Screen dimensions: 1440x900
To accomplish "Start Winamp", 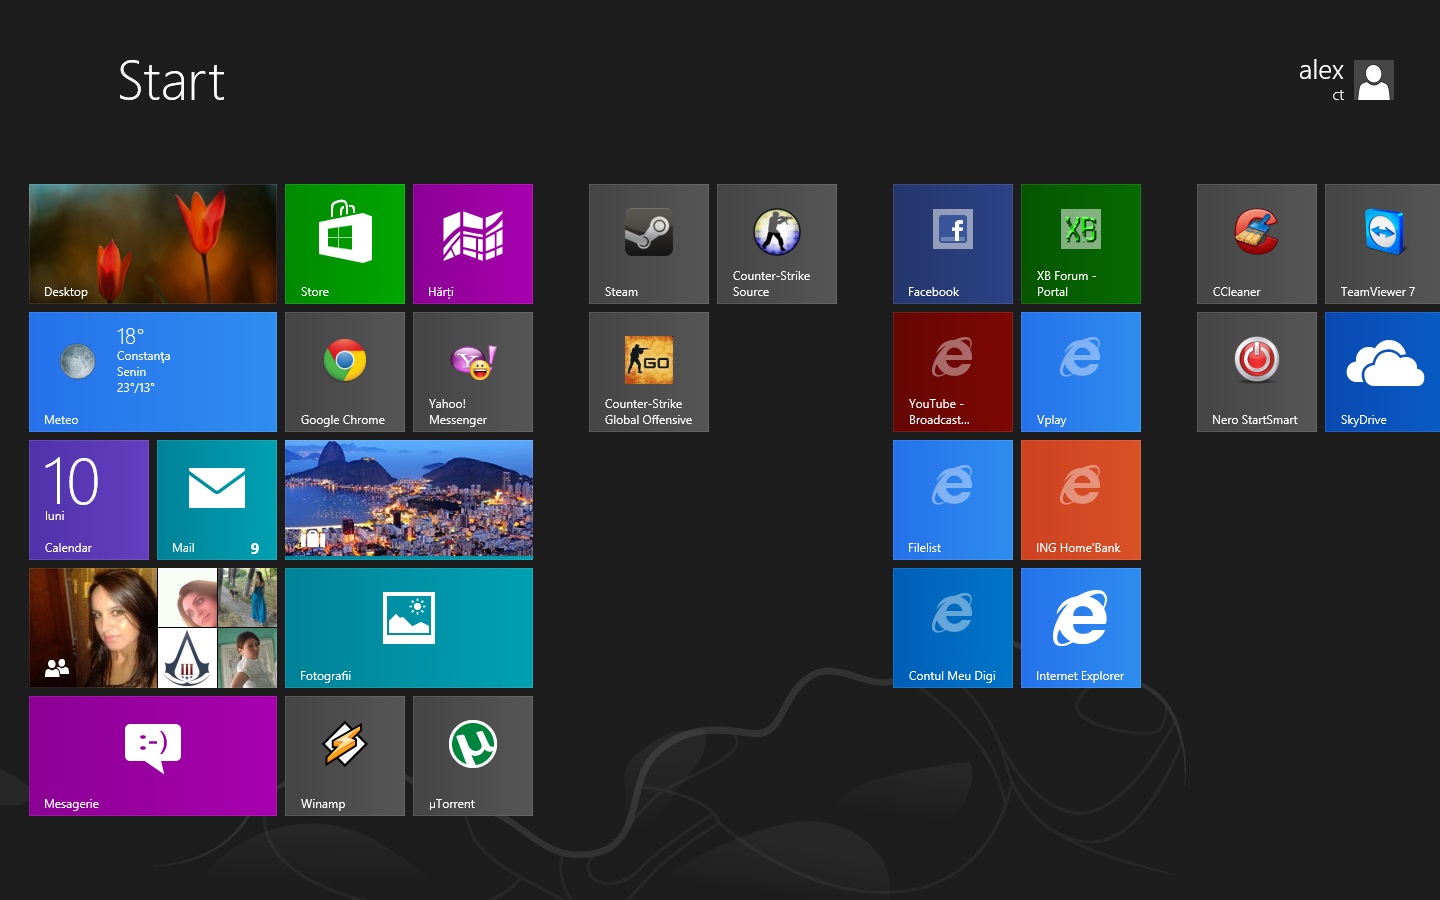I will pos(345,756).
